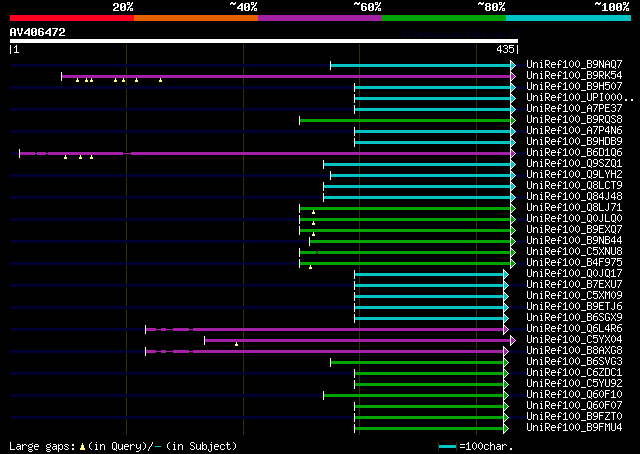Click the cyan alignment bar for B9NAQ7
This screenshot has height=454, width=640.
click(x=420, y=65)
